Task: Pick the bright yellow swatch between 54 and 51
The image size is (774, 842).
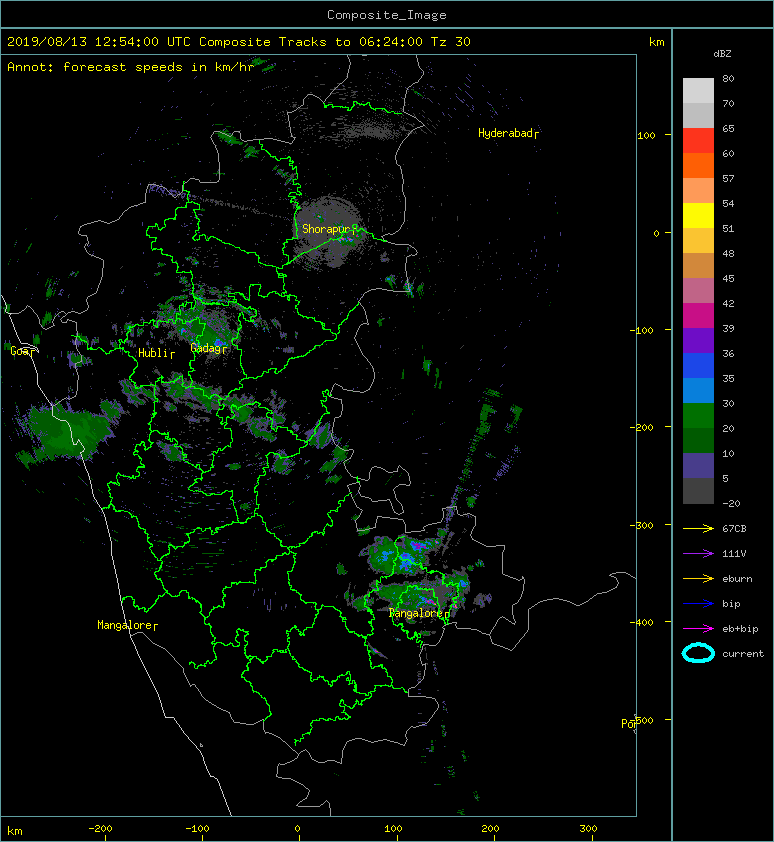Action: coord(698,215)
